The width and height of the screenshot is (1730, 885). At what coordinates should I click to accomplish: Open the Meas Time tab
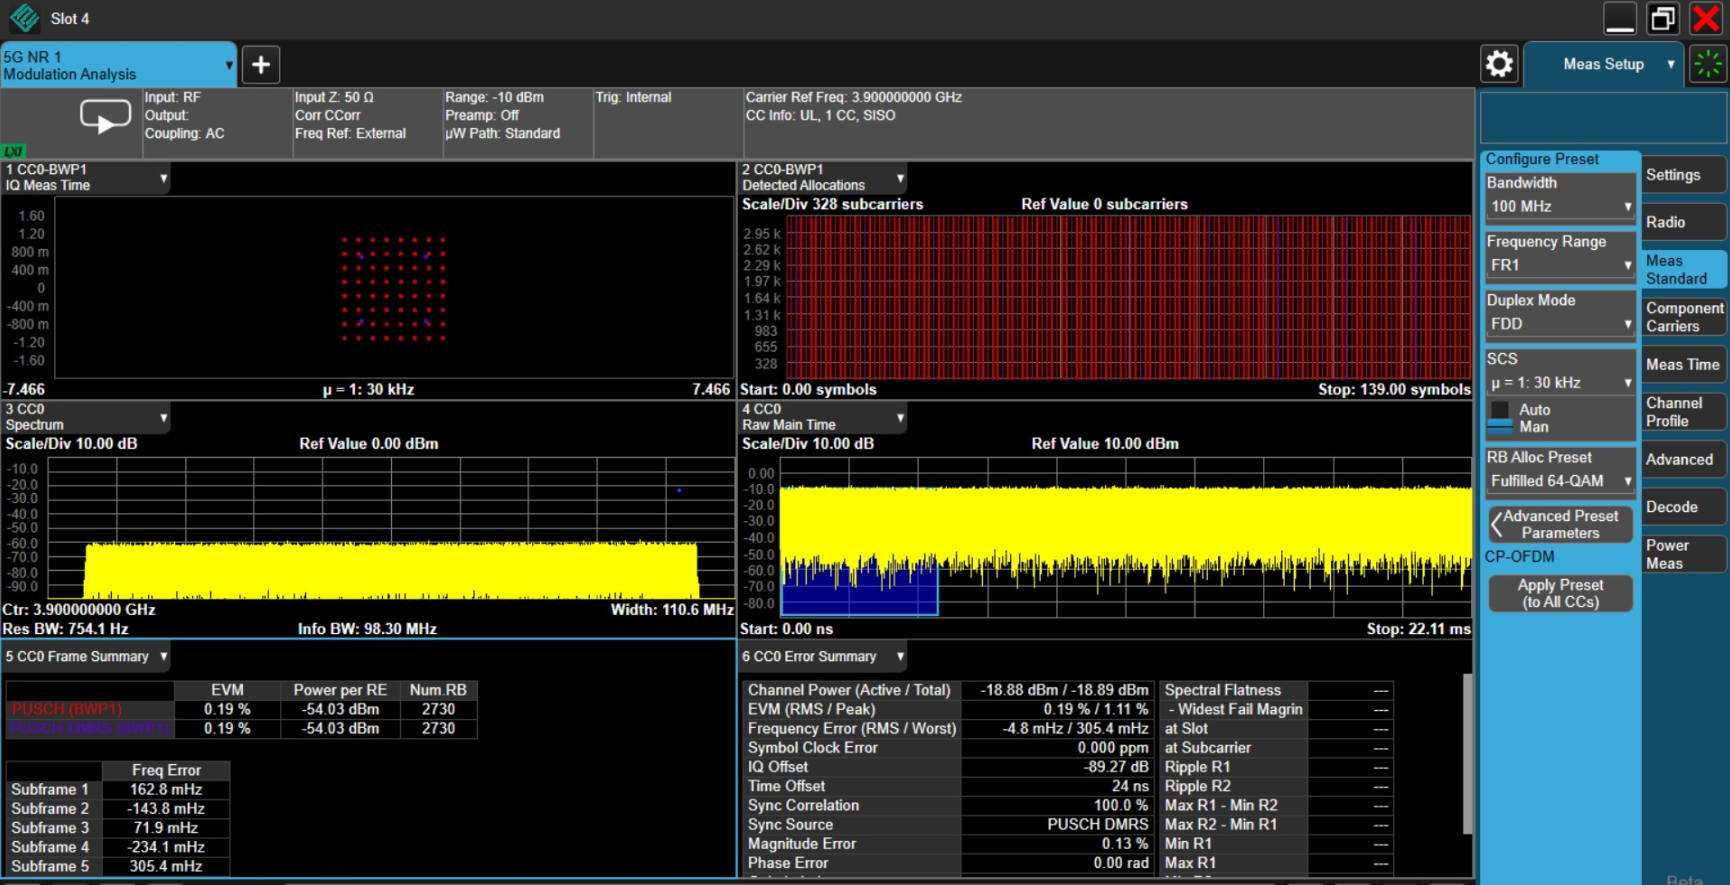[1684, 365]
